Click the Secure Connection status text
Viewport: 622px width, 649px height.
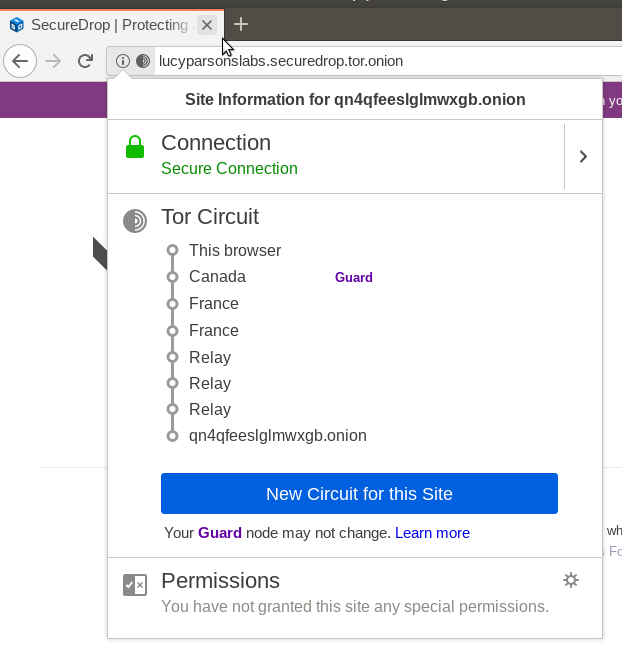click(229, 169)
